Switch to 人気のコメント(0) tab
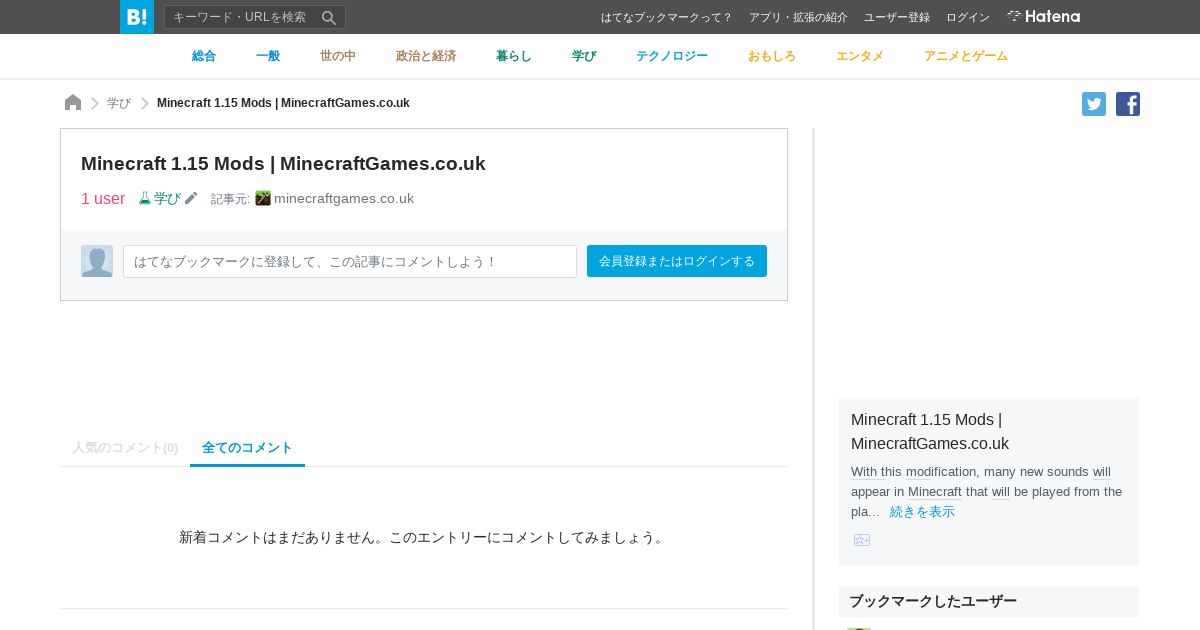Image resolution: width=1200 pixels, height=630 pixels. 125,448
